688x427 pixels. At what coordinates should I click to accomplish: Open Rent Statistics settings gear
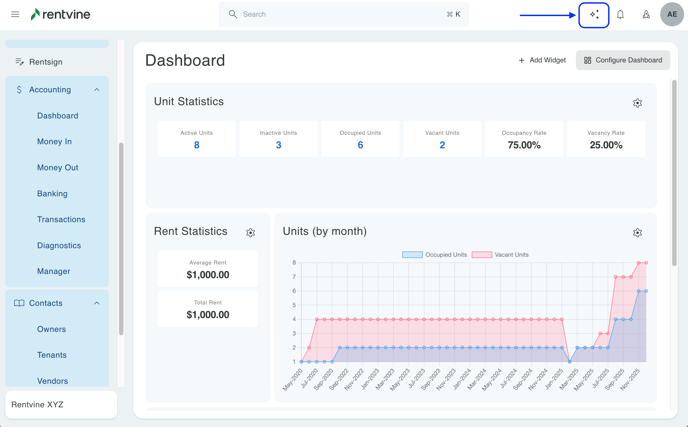point(251,233)
